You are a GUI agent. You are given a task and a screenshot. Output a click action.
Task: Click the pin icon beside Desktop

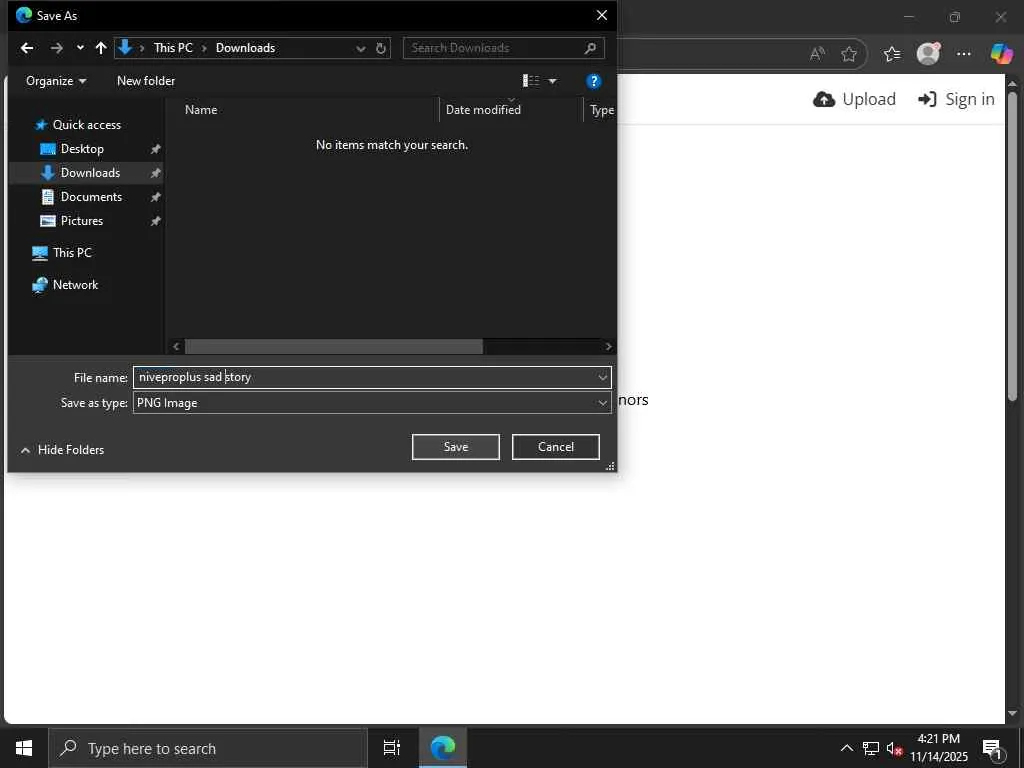pyautogui.click(x=155, y=150)
